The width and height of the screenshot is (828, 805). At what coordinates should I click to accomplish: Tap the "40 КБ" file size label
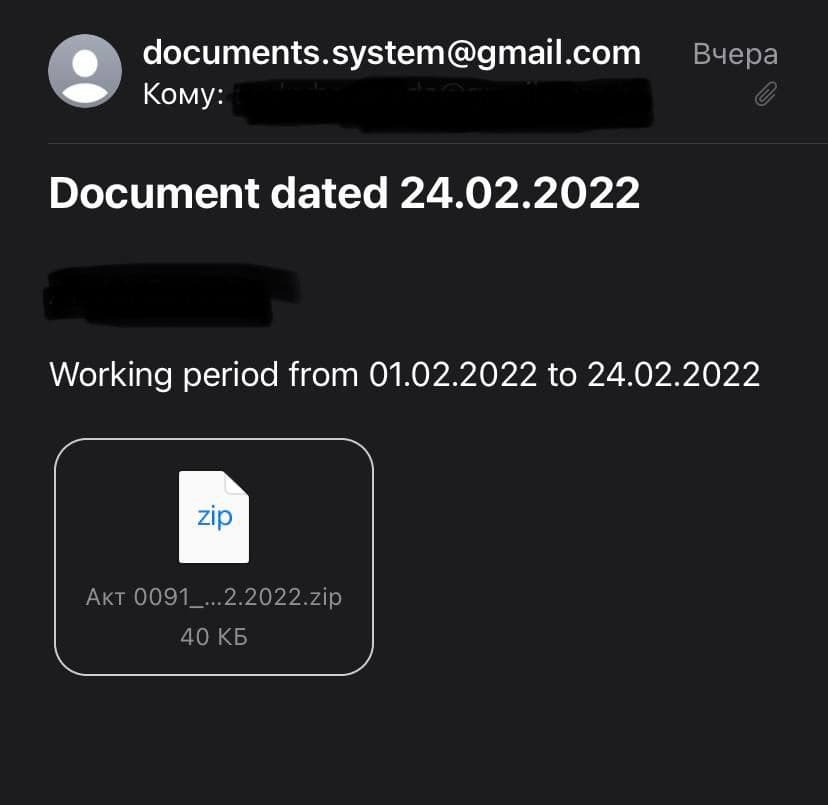point(214,636)
